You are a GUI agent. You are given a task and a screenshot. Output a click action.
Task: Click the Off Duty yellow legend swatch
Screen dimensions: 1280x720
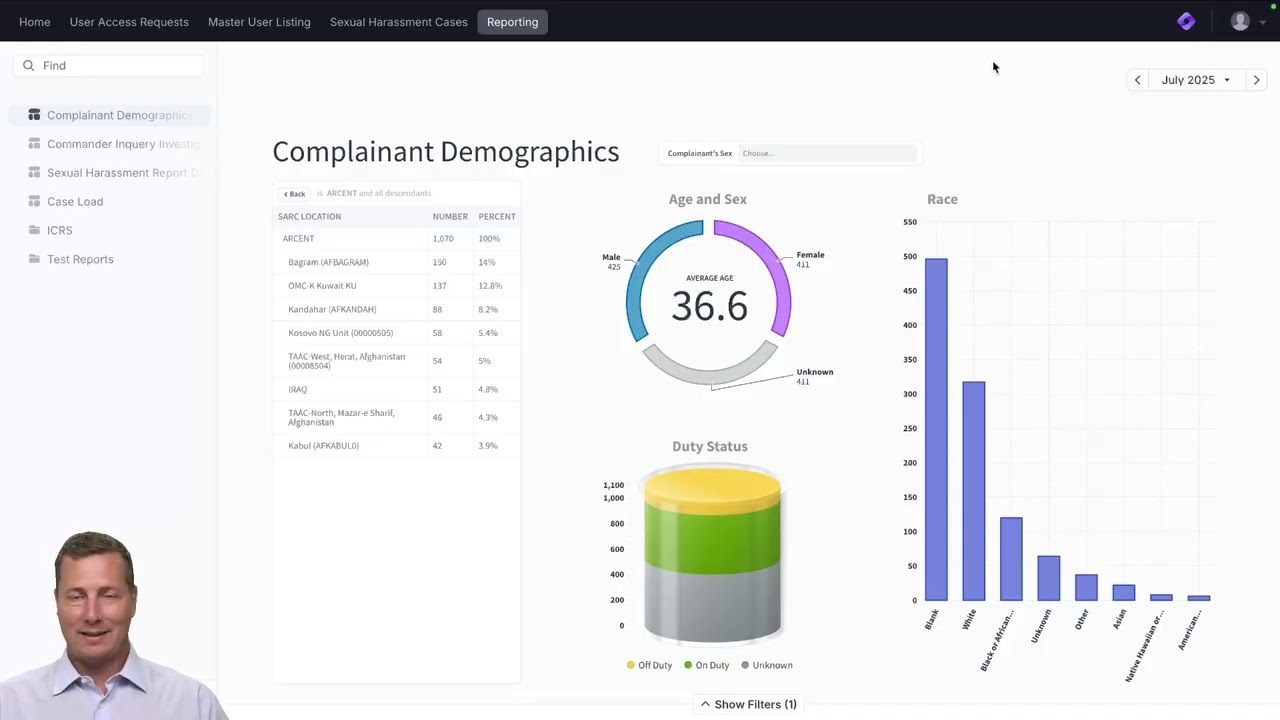pyautogui.click(x=631, y=665)
